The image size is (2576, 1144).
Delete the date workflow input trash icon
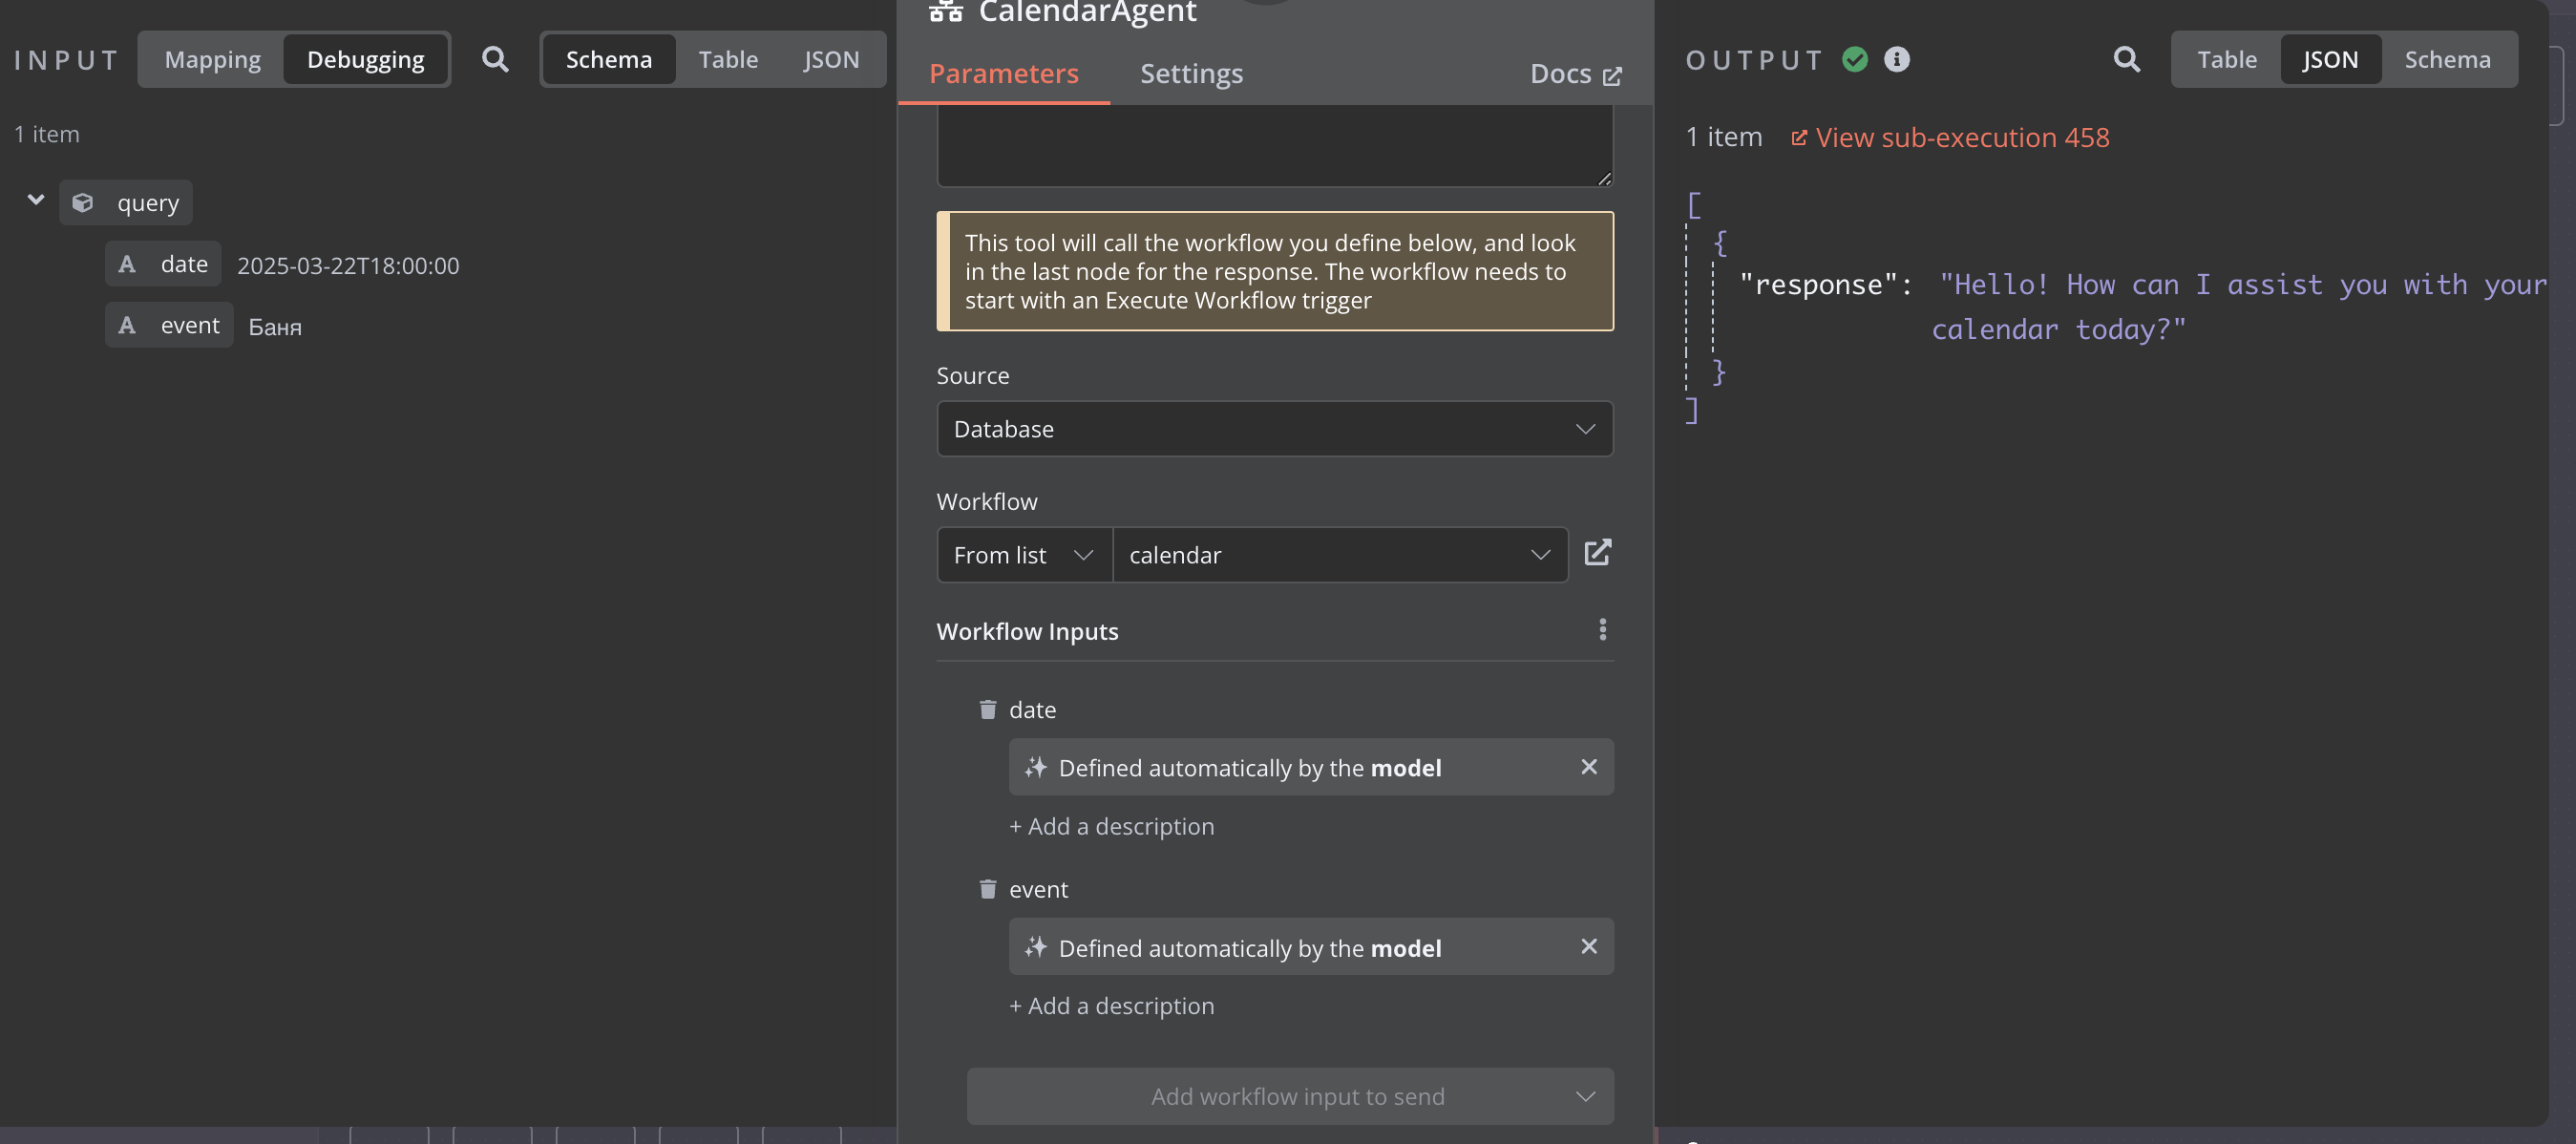click(988, 709)
